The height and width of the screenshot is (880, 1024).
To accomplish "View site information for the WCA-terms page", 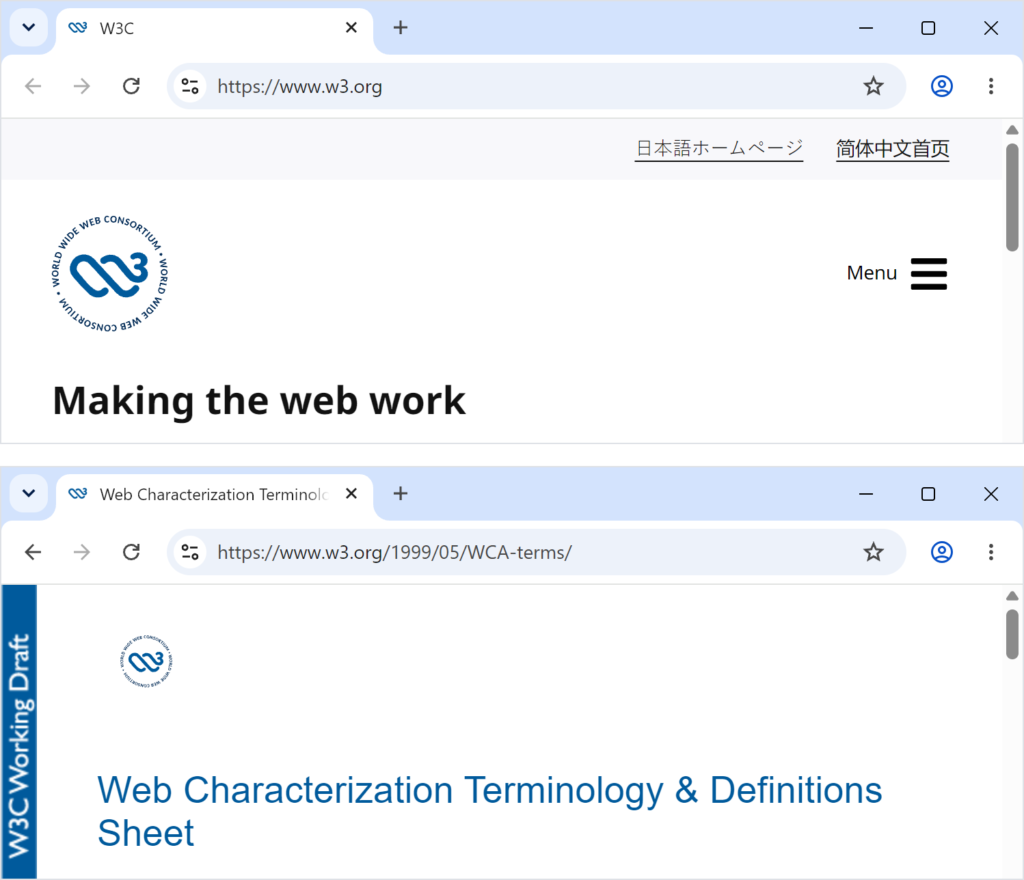I will pos(190,552).
